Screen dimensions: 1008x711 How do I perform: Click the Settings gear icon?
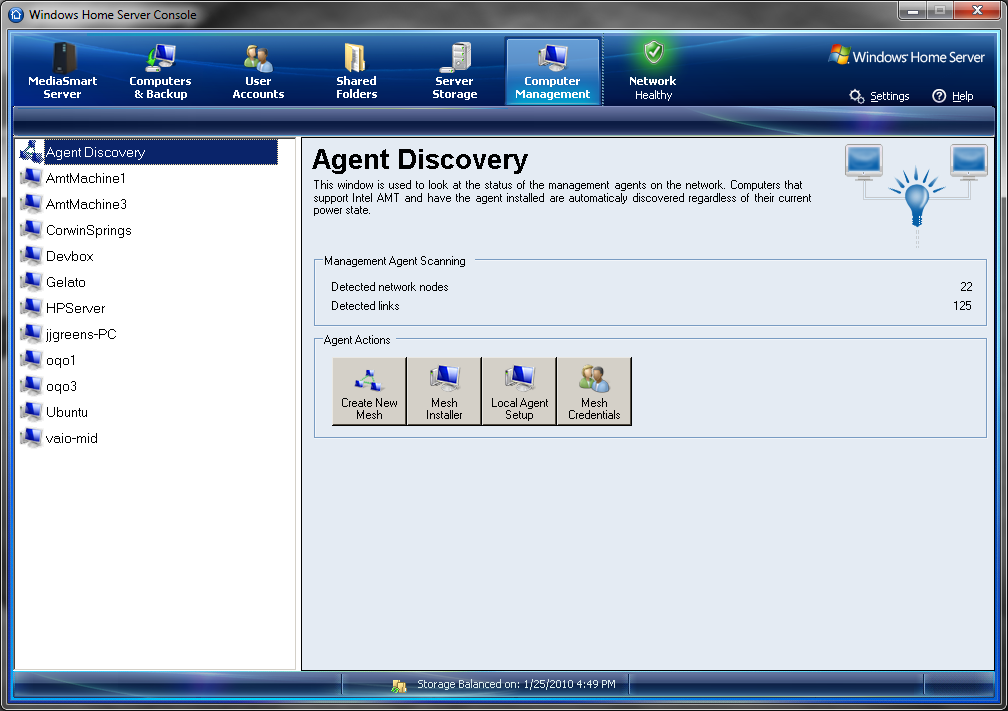(857, 96)
